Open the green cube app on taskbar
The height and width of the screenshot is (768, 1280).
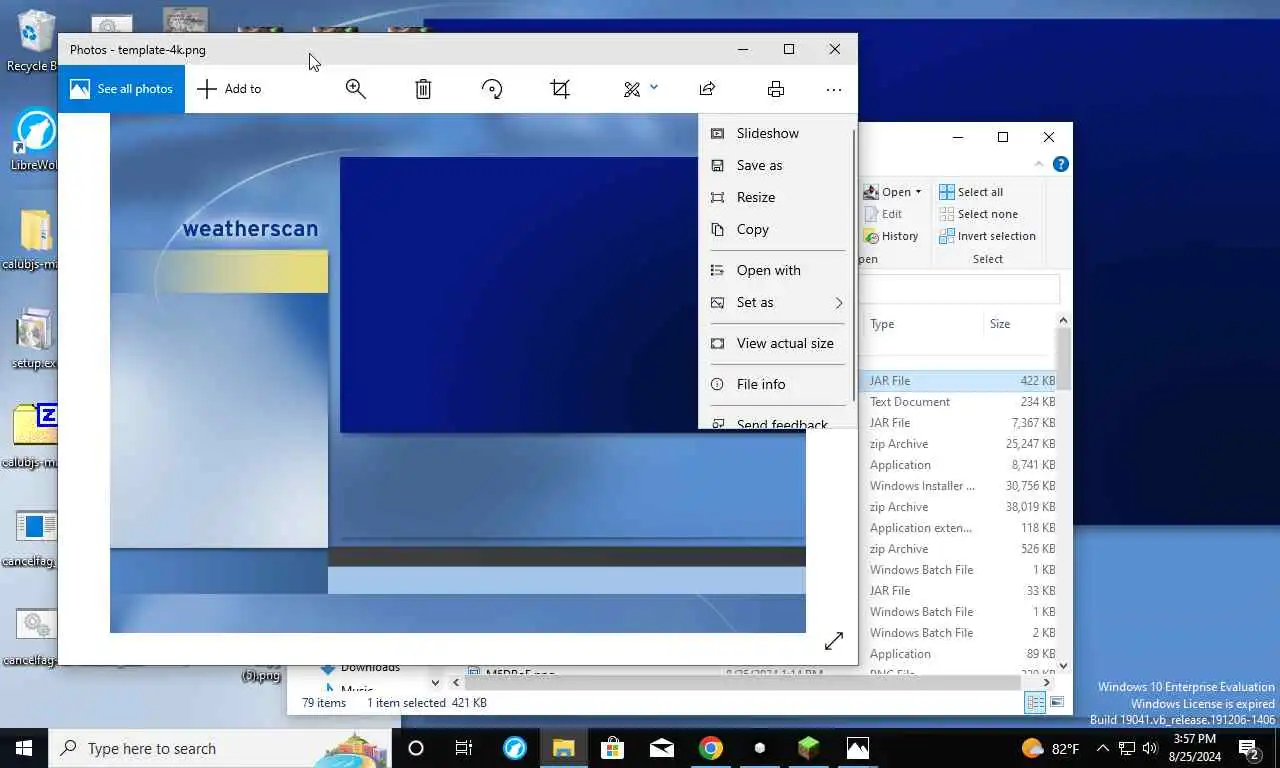coord(808,748)
